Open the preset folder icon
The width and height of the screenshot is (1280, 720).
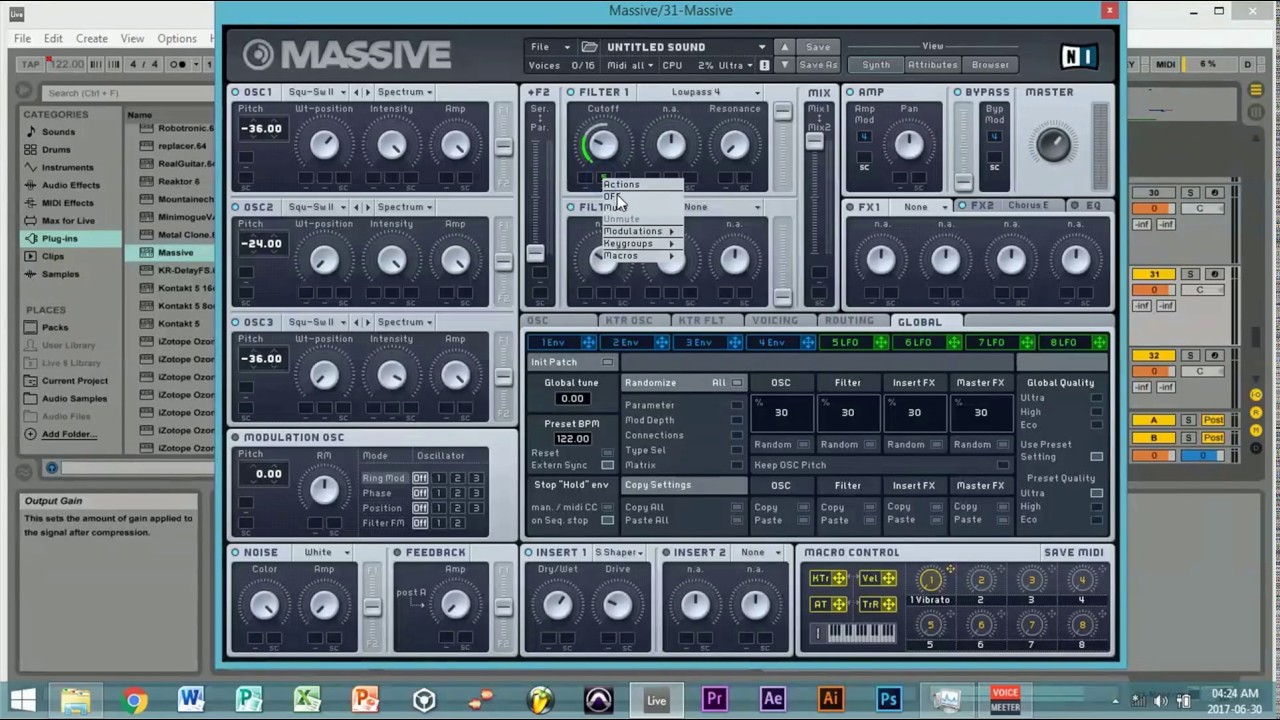click(x=589, y=47)
